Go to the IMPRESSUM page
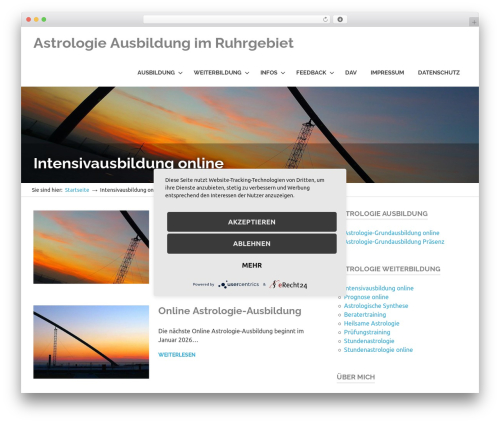The image size is (500, 423). 387,73
